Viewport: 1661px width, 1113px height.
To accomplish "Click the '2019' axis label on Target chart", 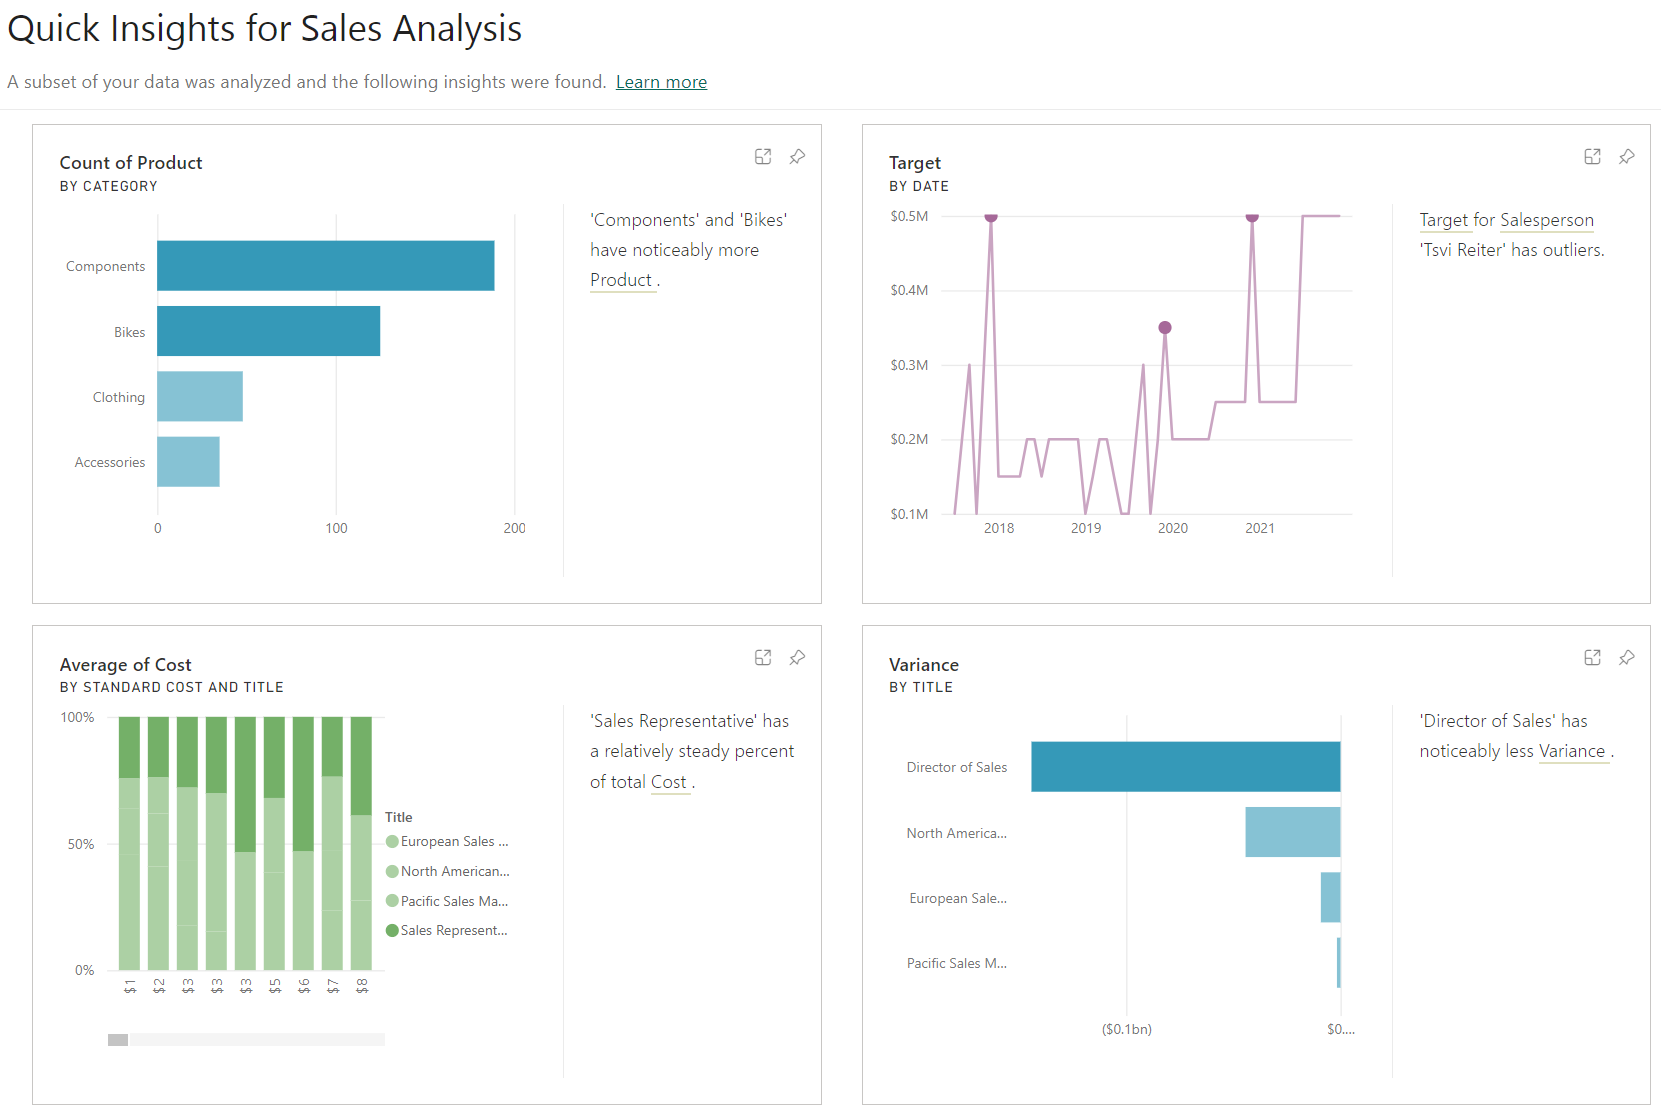I will (x=1086, y=528).
